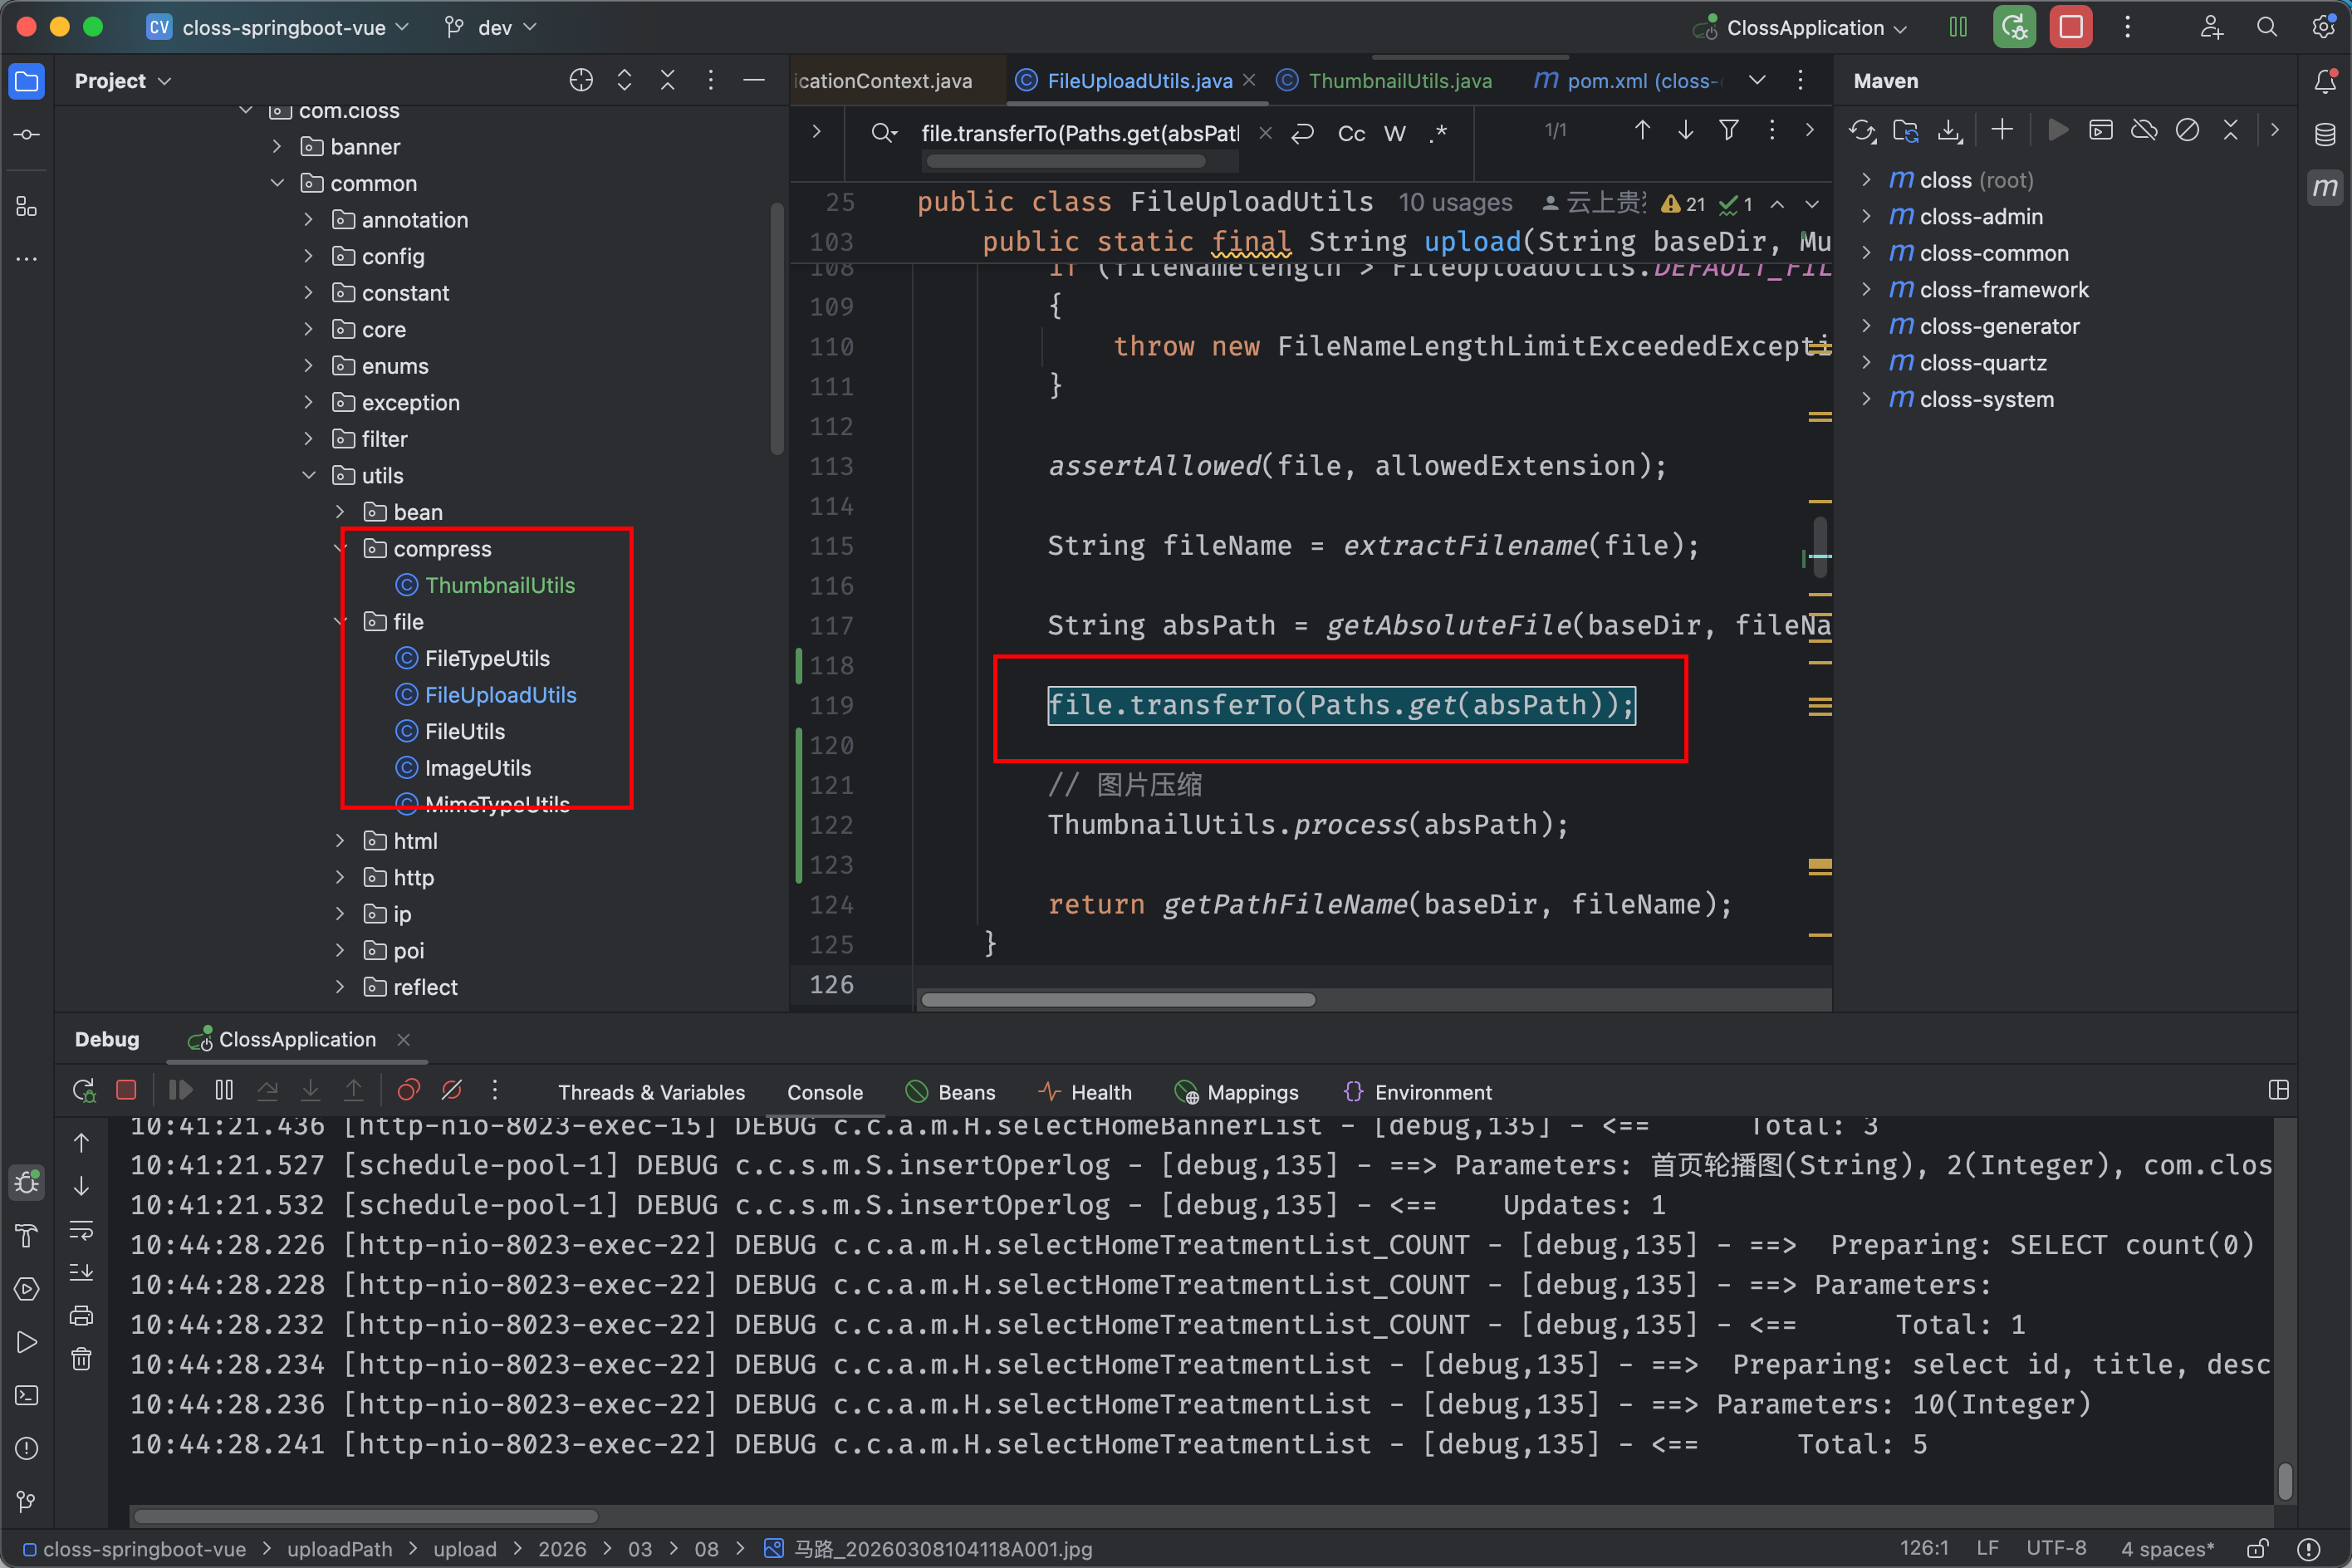Click Clear All trash icon in console
2352x1568 pixels.
tap(82, 1358)
